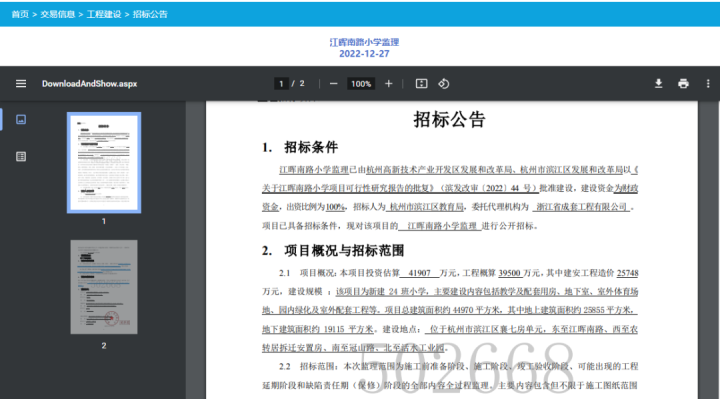Image resolution: width=720 pixels, height=399 pixels.
Task: Zoom out with the minus button
Action: pyautogui.click(x=334, y=84)
